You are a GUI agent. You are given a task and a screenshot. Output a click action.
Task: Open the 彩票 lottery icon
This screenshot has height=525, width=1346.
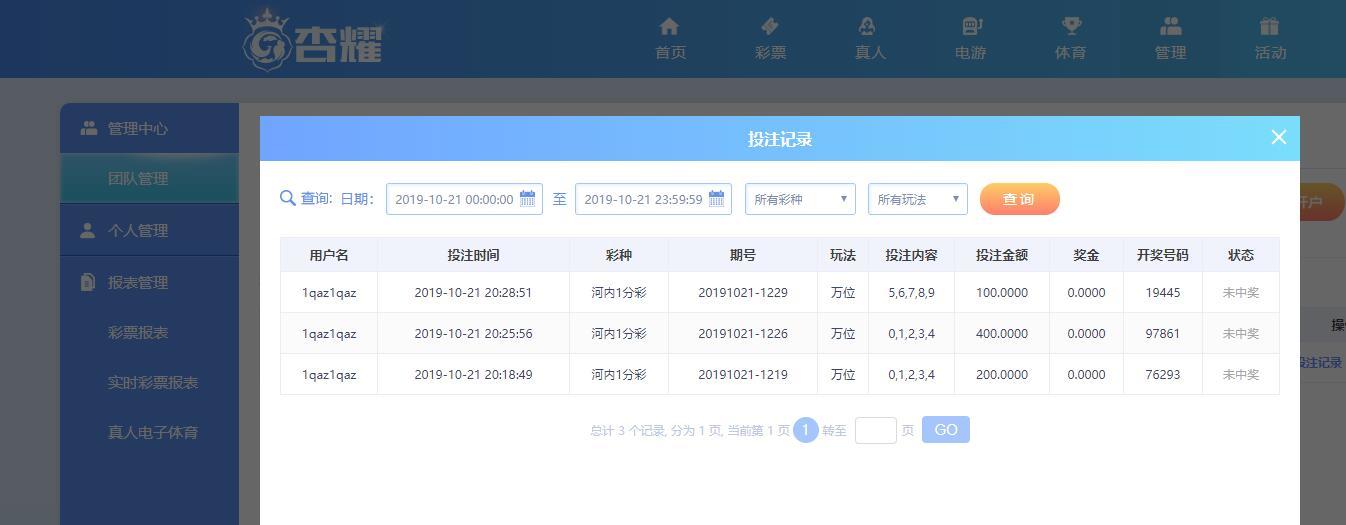[770, 26]
